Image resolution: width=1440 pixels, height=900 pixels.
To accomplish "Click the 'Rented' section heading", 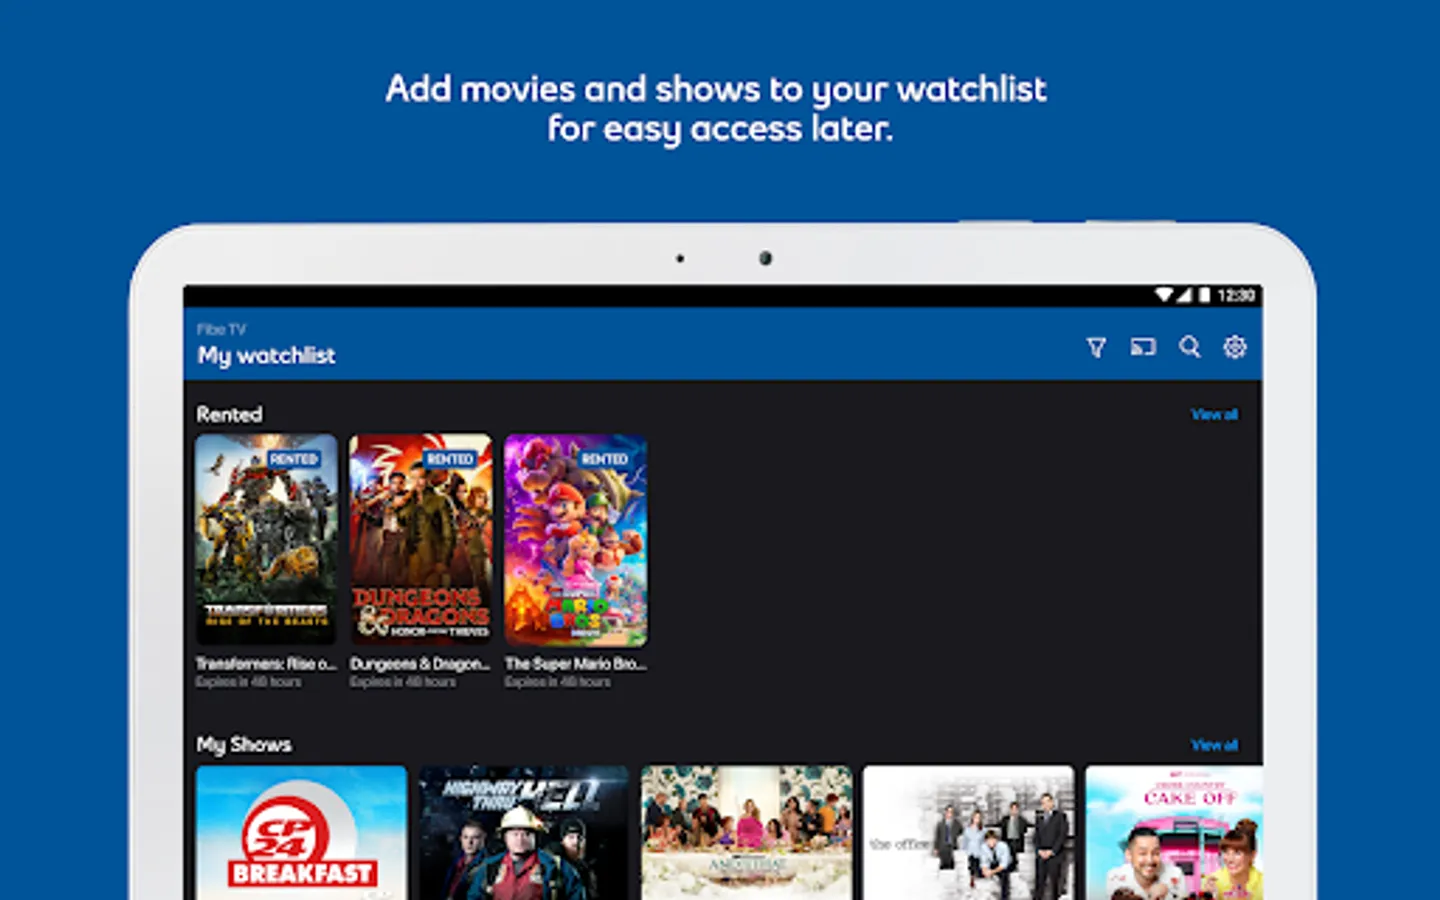I will coord(229,414).
